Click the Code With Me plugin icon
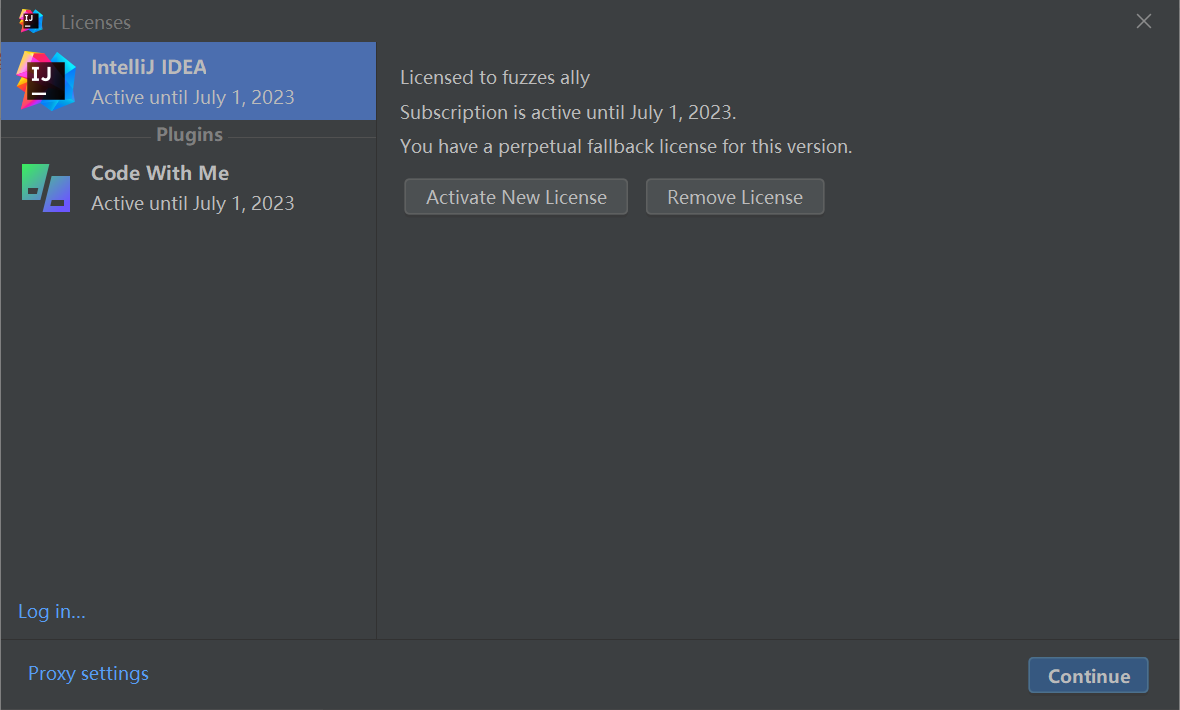The width and height of the screenshot is (1180, 710). pyautogui.click(x=46, y=187)
